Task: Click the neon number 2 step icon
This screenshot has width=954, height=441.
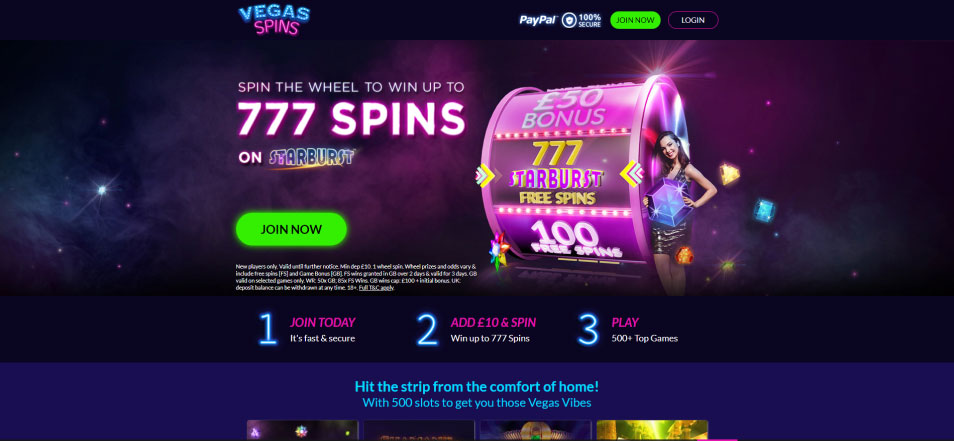Action: (x=427, y=329)
